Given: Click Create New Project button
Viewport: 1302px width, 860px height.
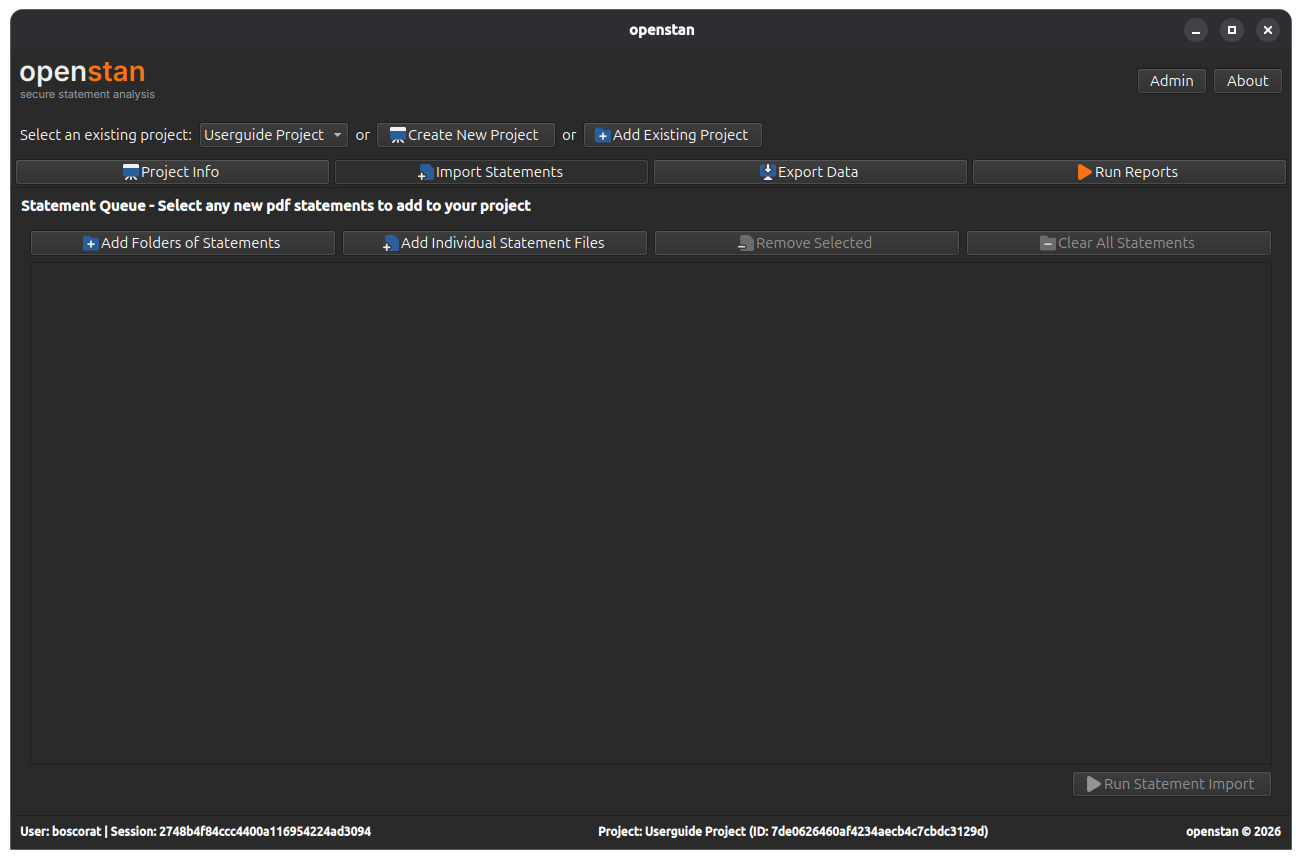Looking at the screenshot, I should click(465, 135).
